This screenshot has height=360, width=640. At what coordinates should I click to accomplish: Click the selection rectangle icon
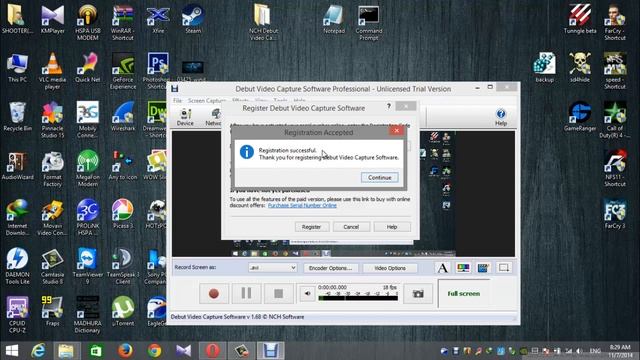pos(504,268)
